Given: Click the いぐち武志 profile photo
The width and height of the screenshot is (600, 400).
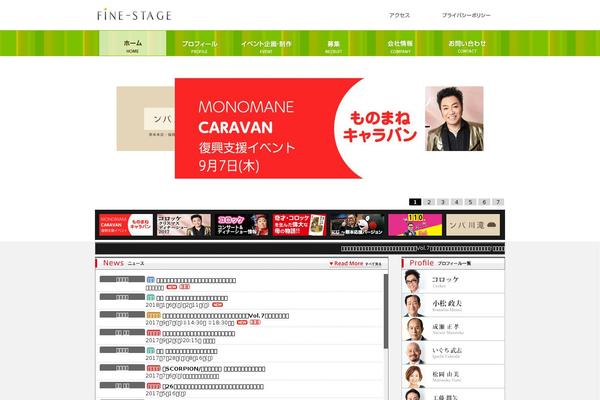Looking at the screenshot, I should coord(415,353).
